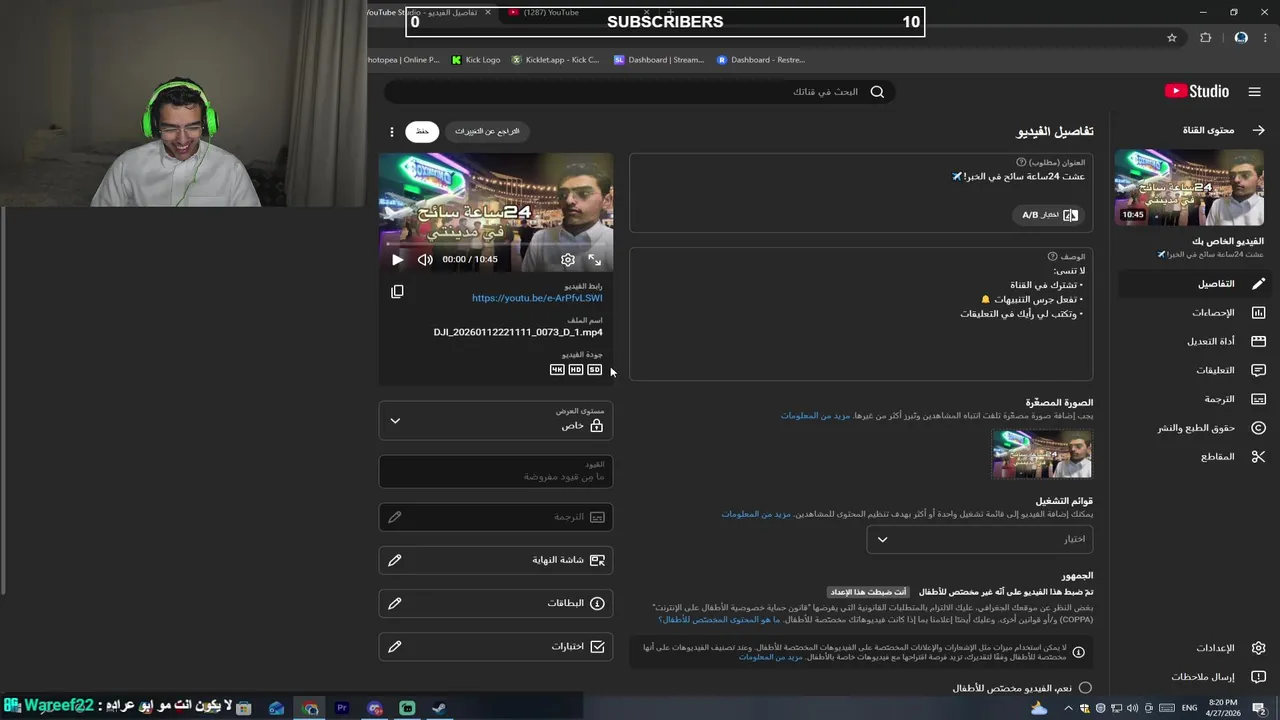This screenshot has width=1280, height=720.
Task: Expand the visibility dropdown (خاص)
Action: [496, 421]
